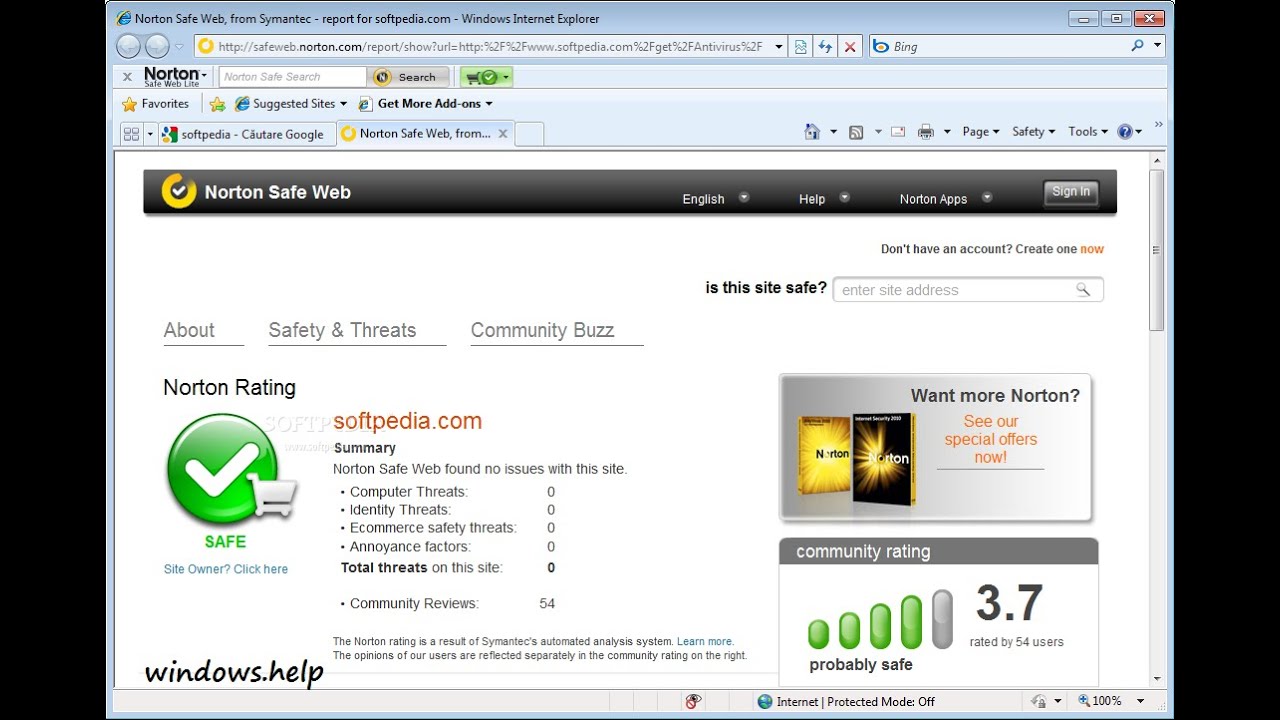Click the Add to Favorites Bar icon

pyautogui.click(x=217, y=104)
